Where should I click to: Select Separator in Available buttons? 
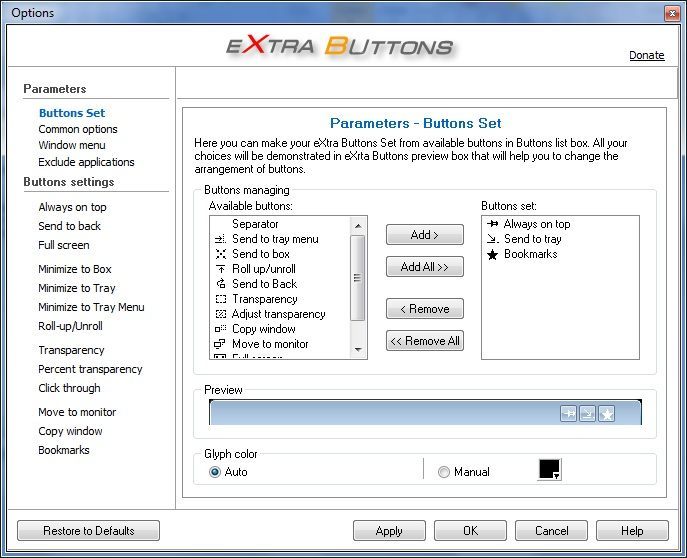[282, 224]
